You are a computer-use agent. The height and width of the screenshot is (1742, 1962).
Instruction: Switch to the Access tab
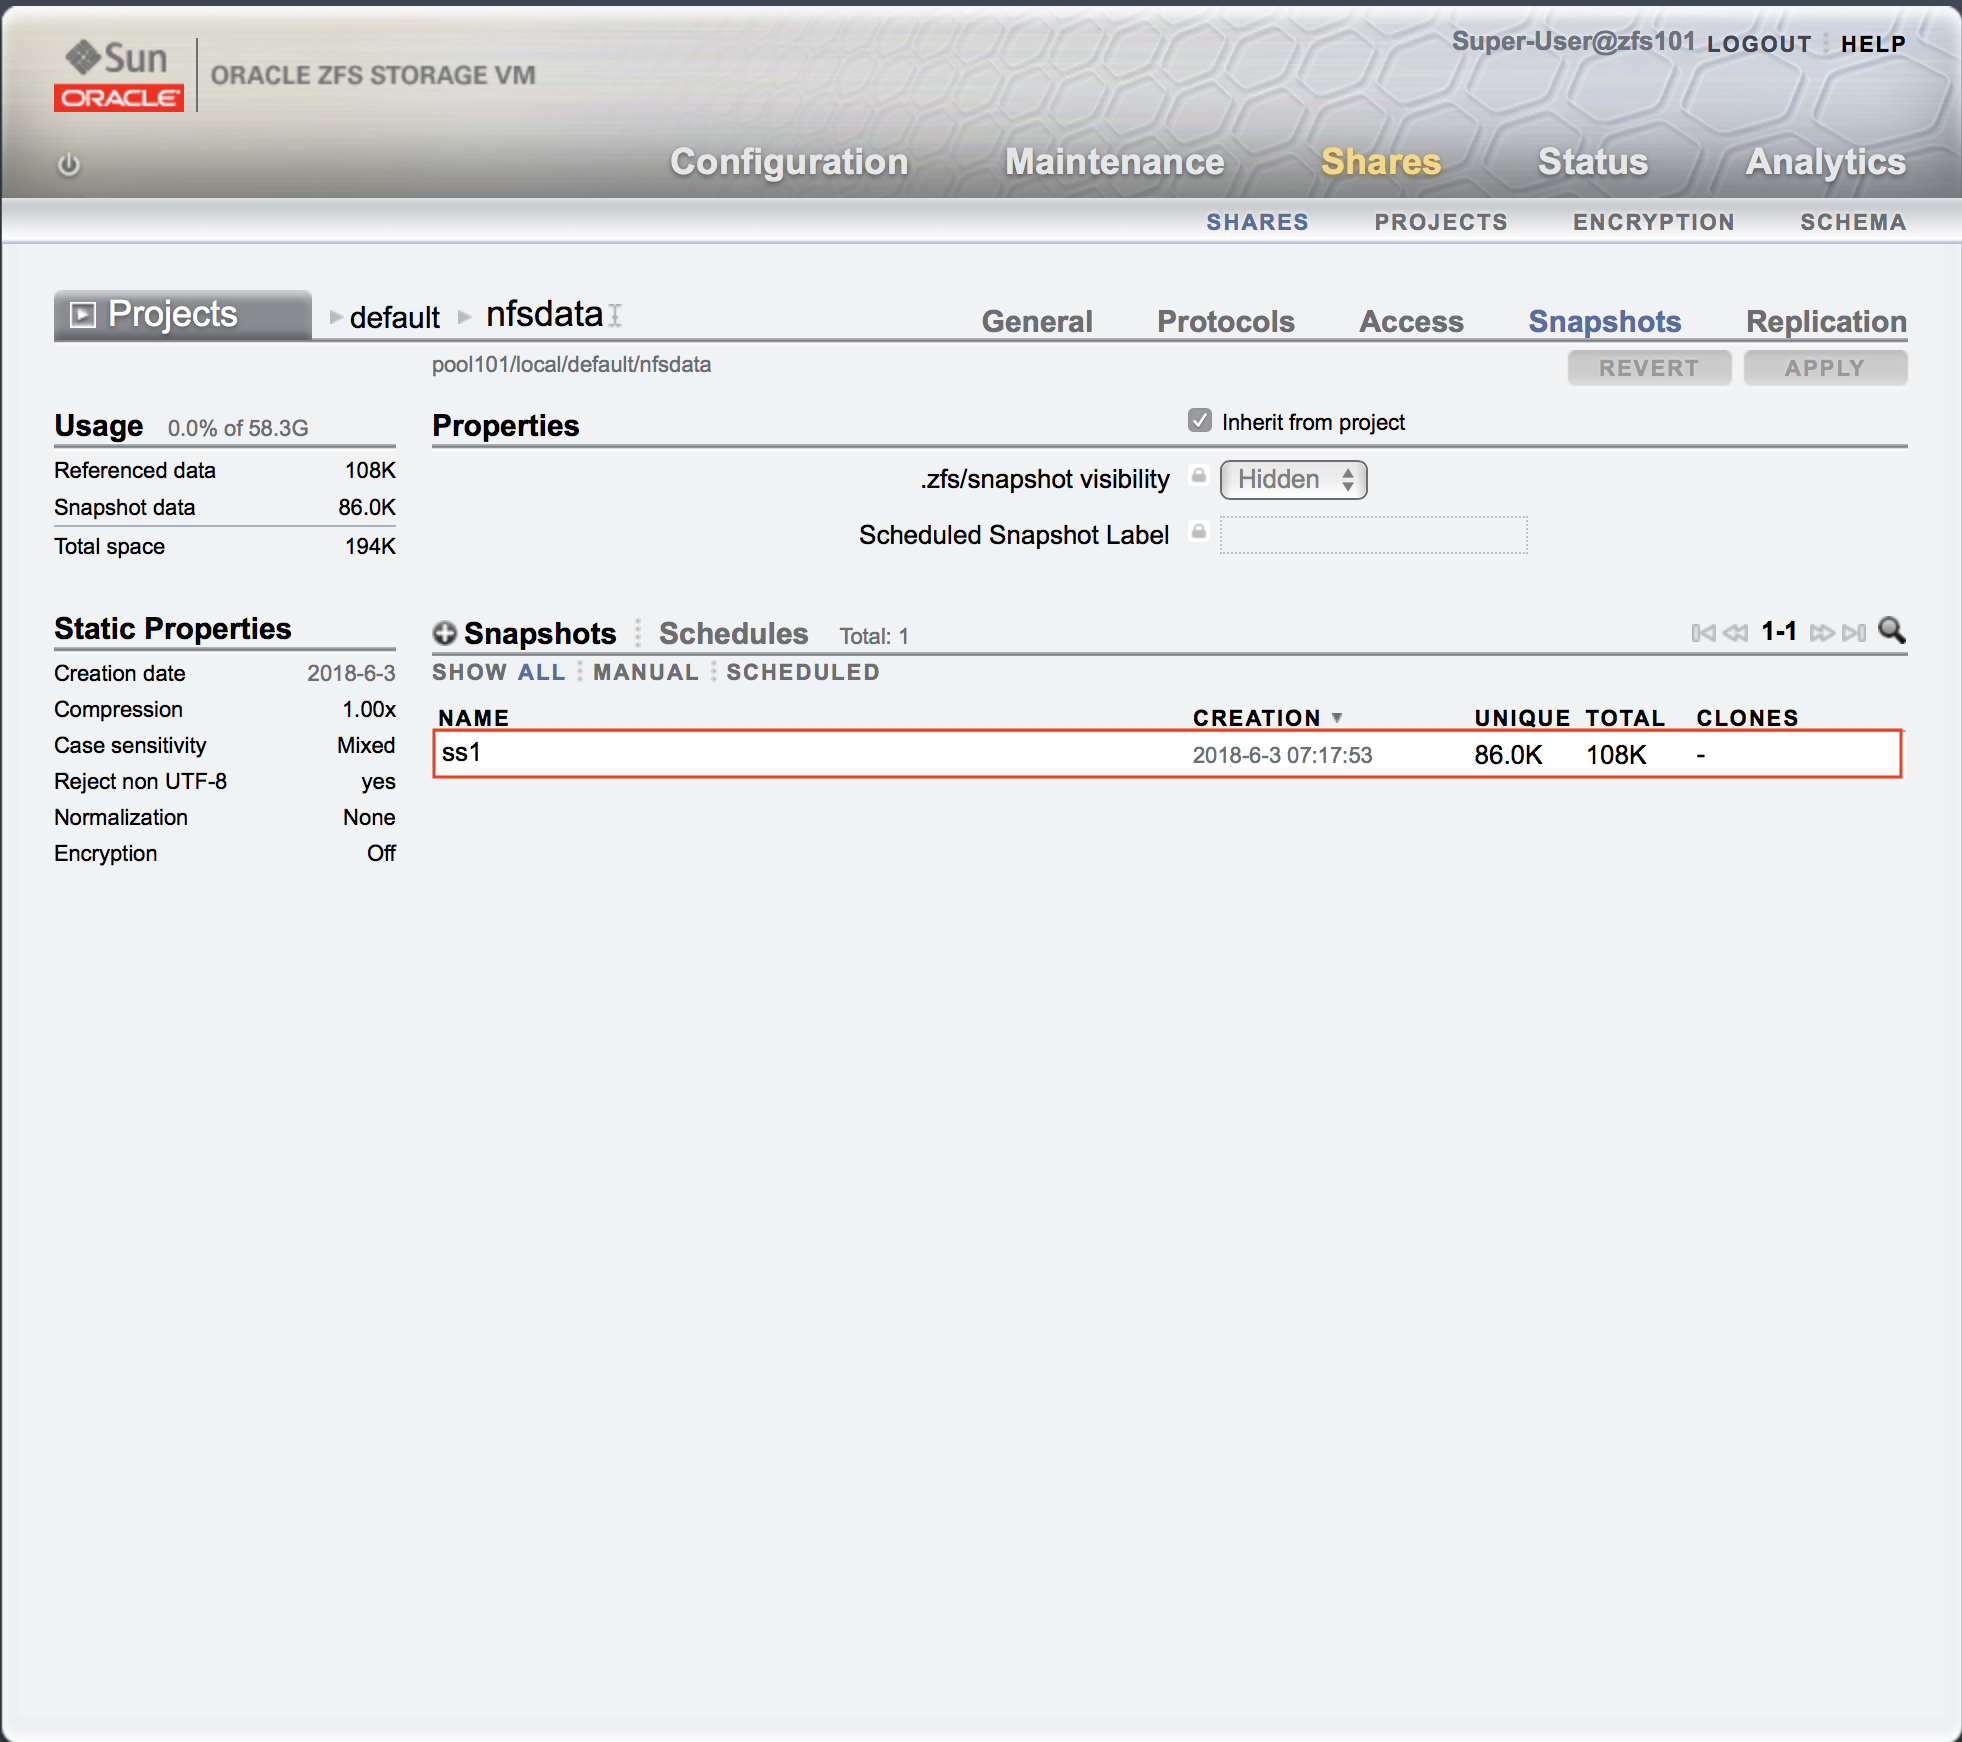pyautogui.click(x=1411, y=321)
